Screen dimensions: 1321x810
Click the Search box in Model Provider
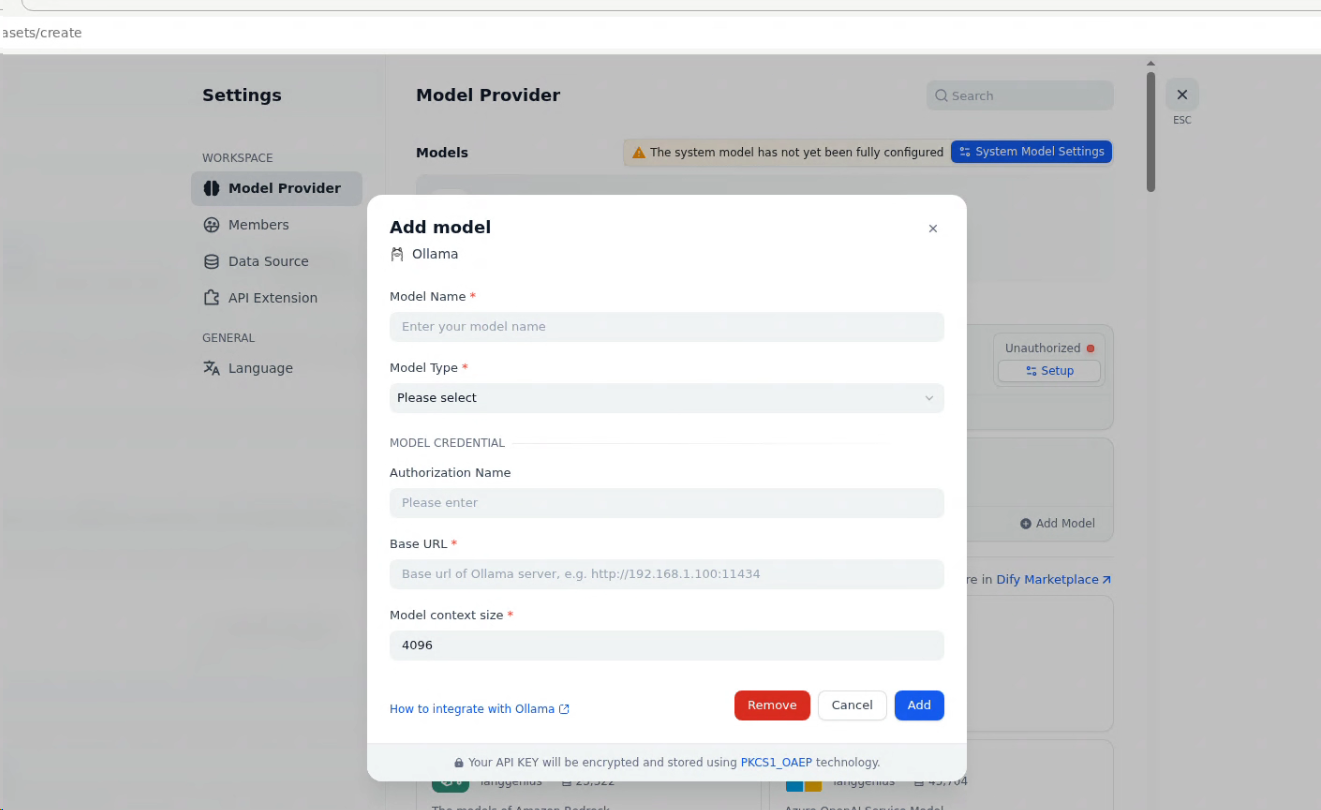(1020, 96)
